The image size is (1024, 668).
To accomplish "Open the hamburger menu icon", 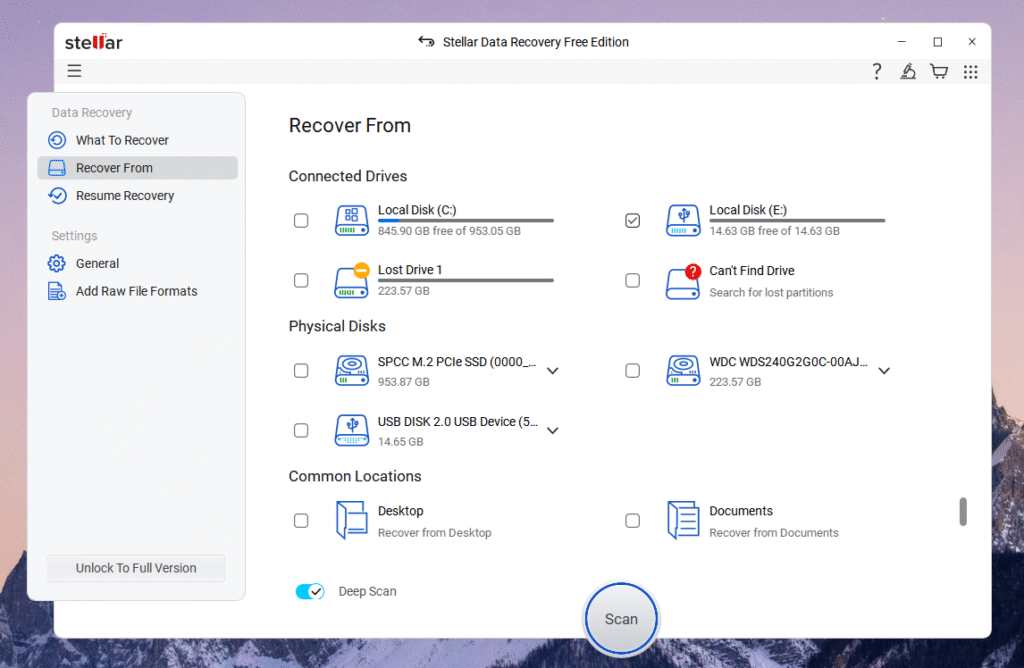I will tap(75, 71).
